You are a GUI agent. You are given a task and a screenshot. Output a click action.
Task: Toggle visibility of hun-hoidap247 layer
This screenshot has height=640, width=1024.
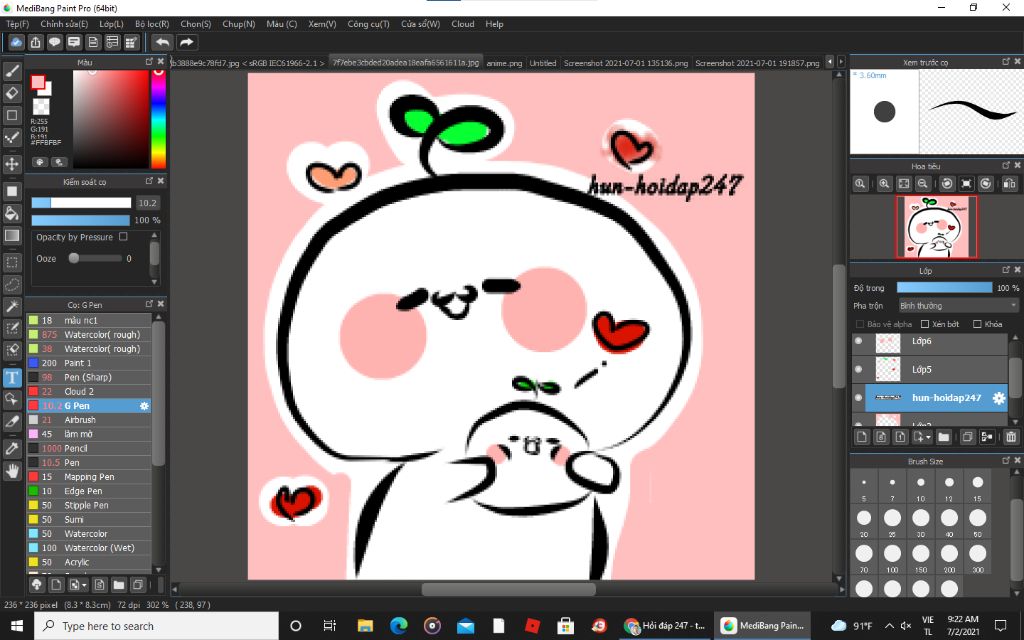tap(859, 398)
